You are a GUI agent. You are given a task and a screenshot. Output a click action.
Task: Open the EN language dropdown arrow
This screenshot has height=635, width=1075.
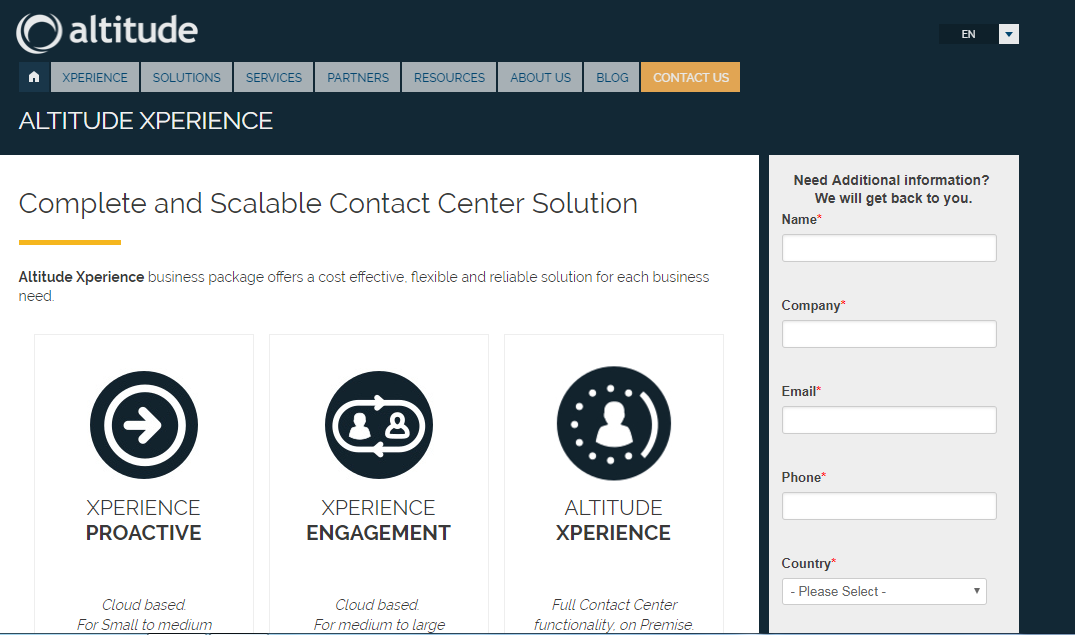(1009, 34)
